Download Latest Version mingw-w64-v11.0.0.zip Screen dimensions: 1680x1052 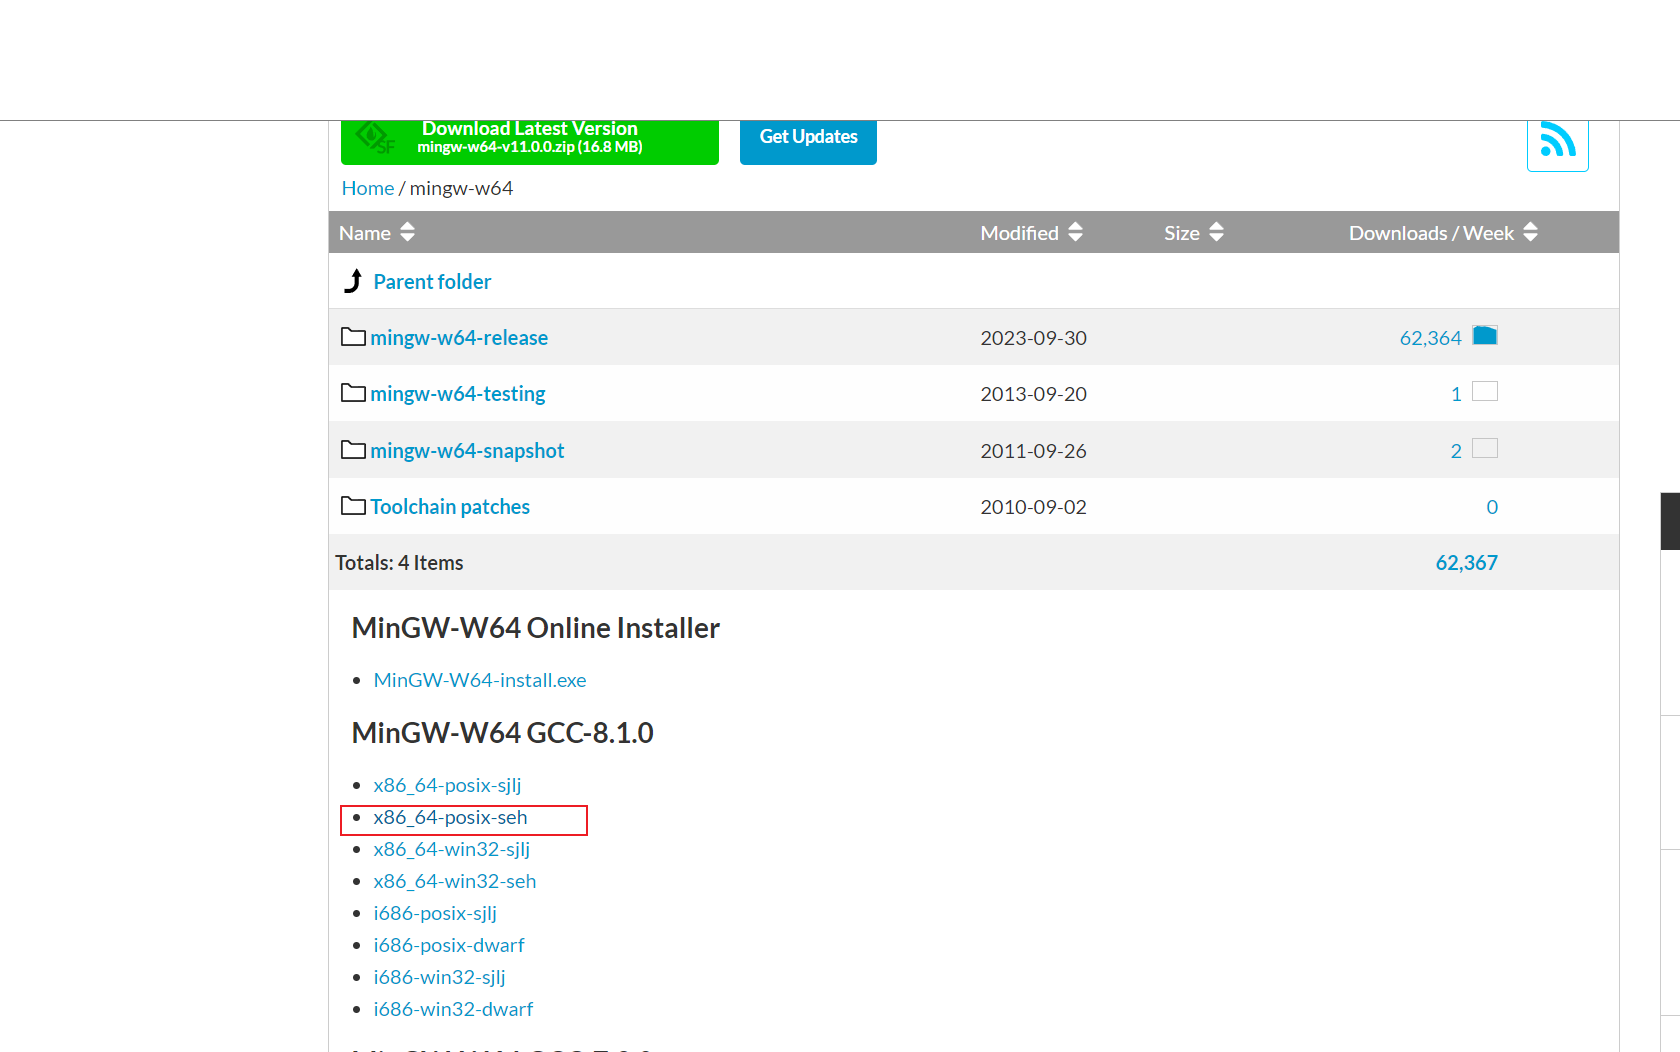pyautogui.click(x=530, y=142)
